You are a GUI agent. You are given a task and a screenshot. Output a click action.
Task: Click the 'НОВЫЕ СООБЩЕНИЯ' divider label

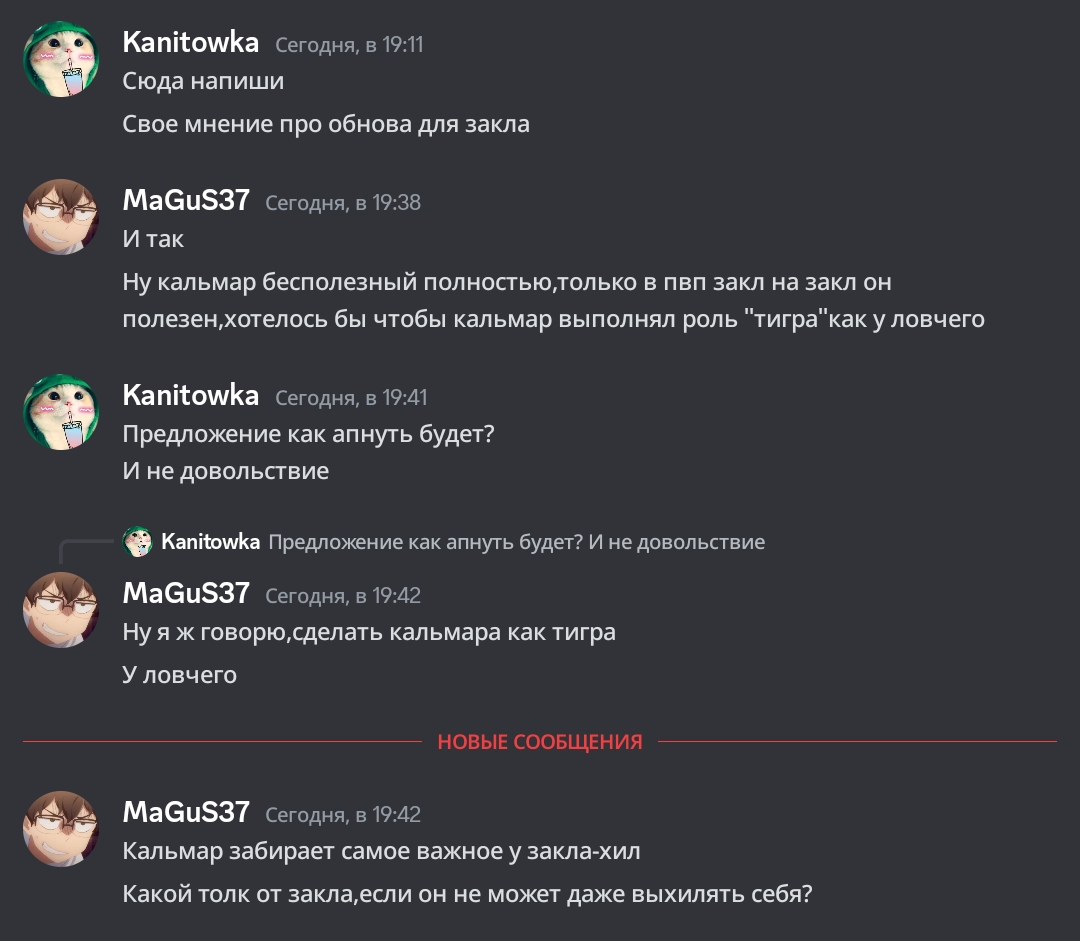[x=540, y=742]
